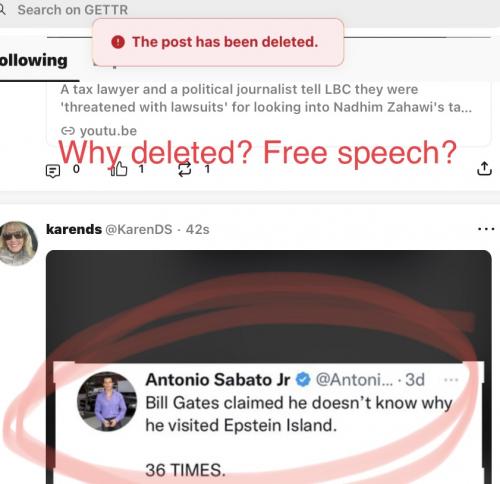The image size is (500, 484).
Task: Open three-dot menu on karends post
Action: [486, 229]
